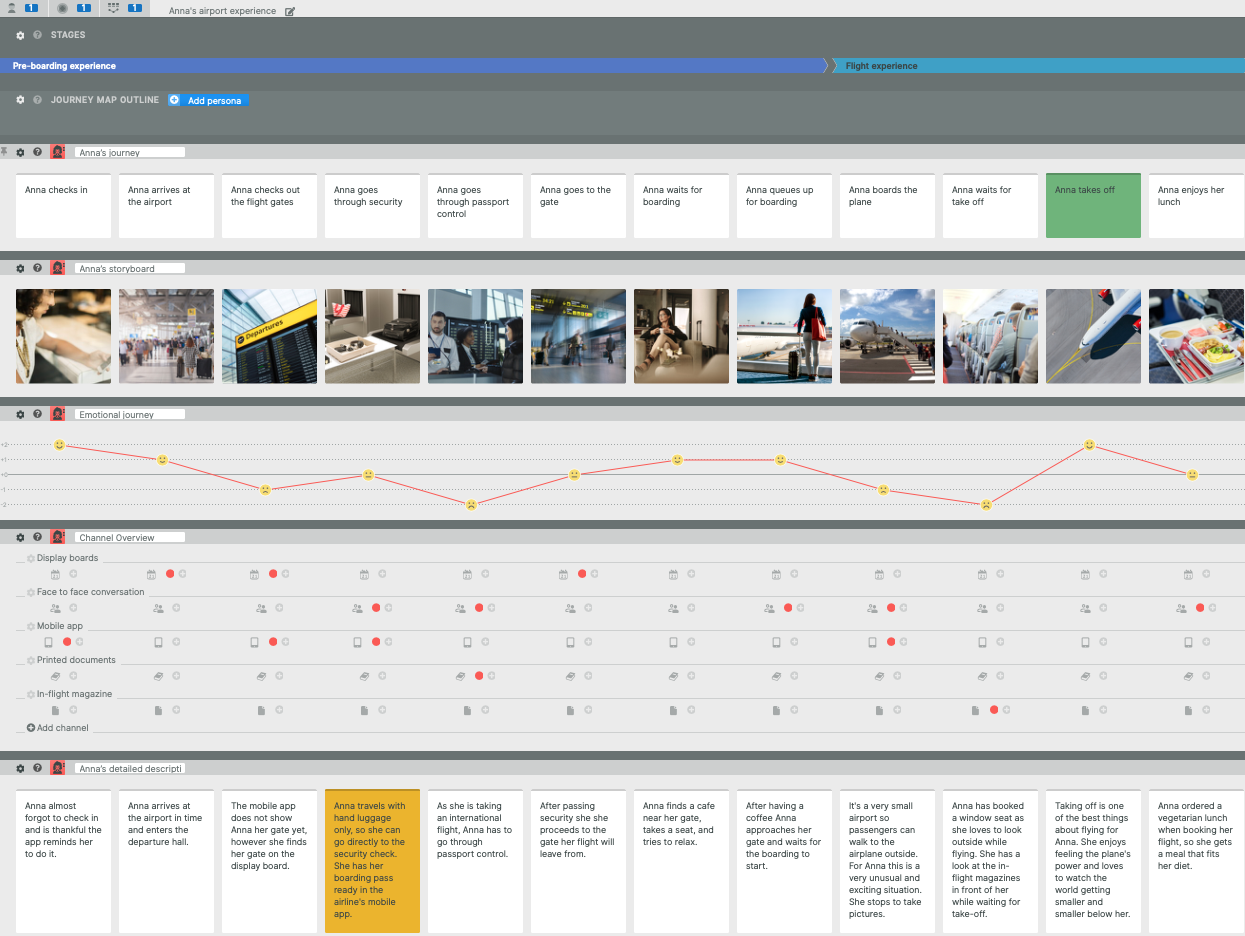Toggle the red dot in In-flight magazine row

point(994,710)
